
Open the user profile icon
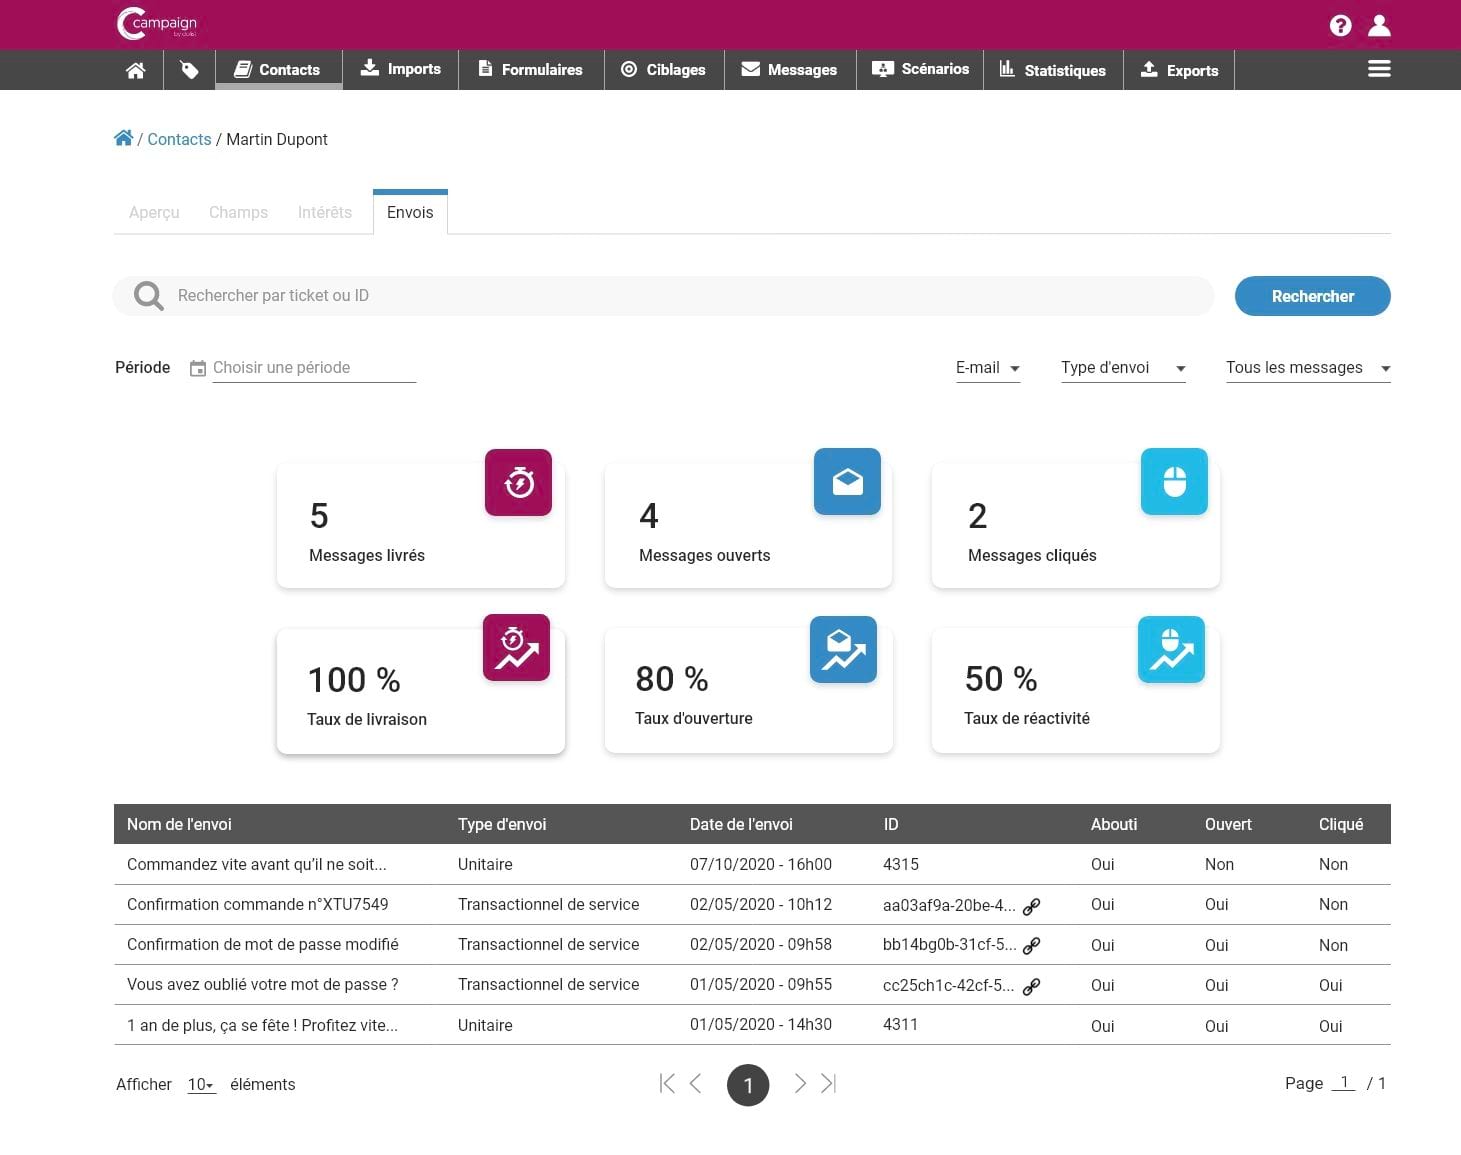click(x=1379, y=25)
